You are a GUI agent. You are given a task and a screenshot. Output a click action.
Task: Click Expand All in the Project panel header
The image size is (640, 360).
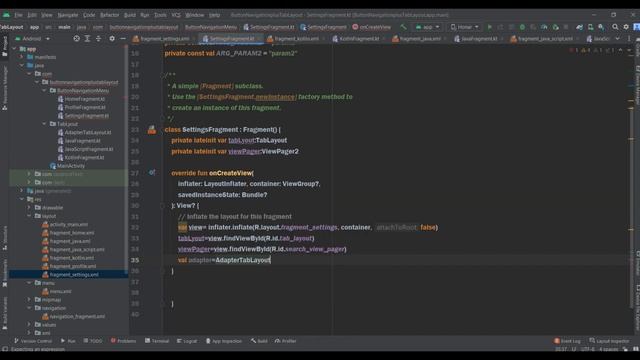coord(87,38)
